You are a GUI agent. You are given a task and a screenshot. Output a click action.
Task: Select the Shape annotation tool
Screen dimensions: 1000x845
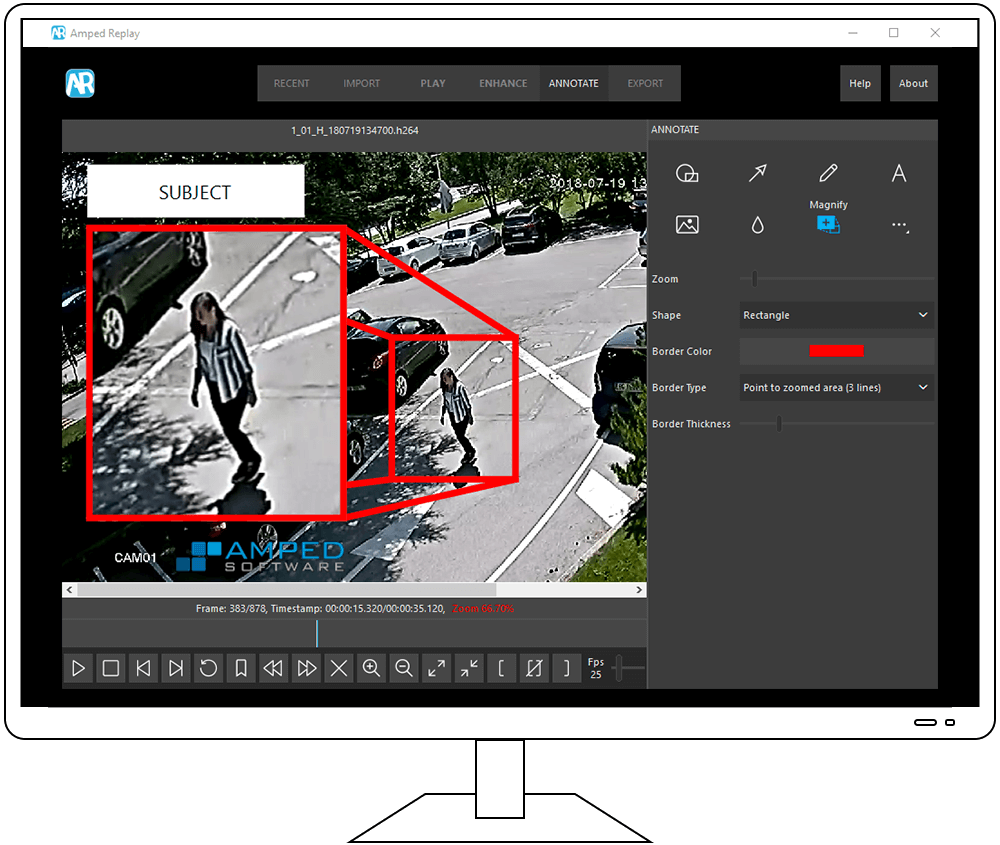tap(687, 174)
